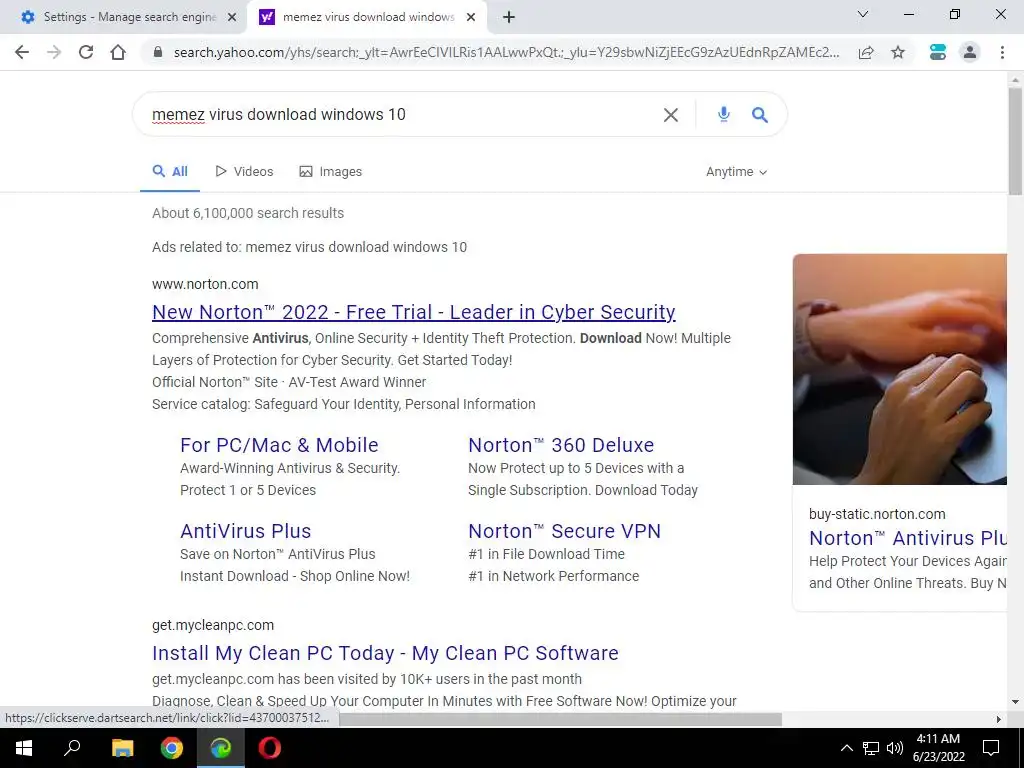Show hidden system tray icons
The height and width of the screenshot is (768, 1024).
click(846, 748)
